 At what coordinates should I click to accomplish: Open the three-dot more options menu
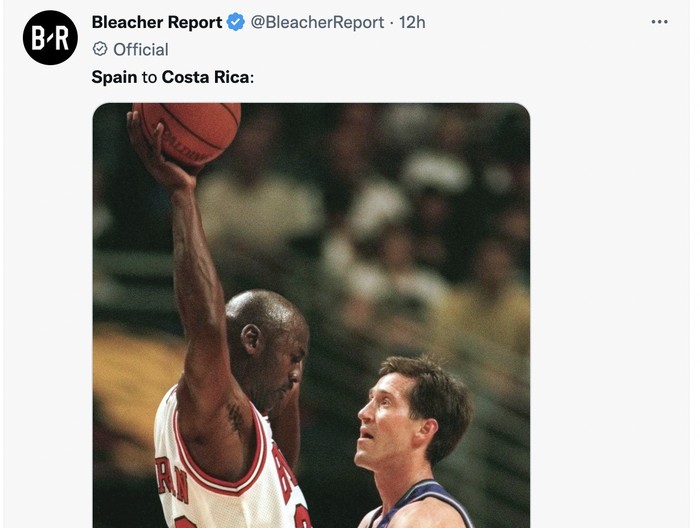point(659,22)
